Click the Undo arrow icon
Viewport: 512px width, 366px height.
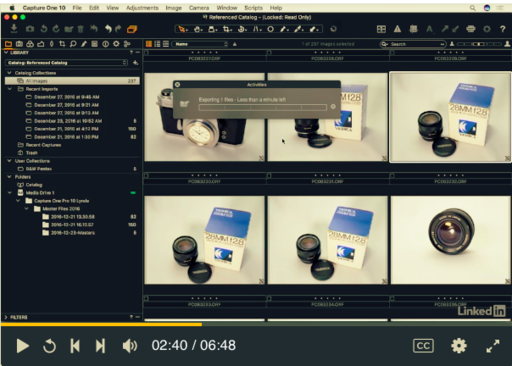108,29
